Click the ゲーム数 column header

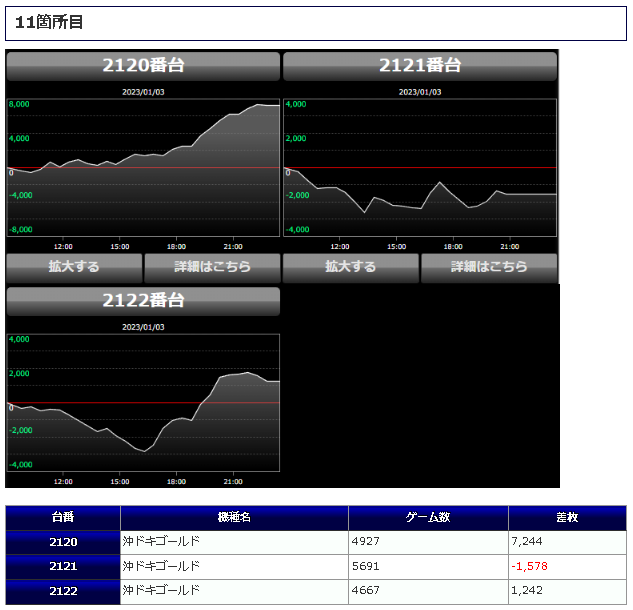point(428,518)
